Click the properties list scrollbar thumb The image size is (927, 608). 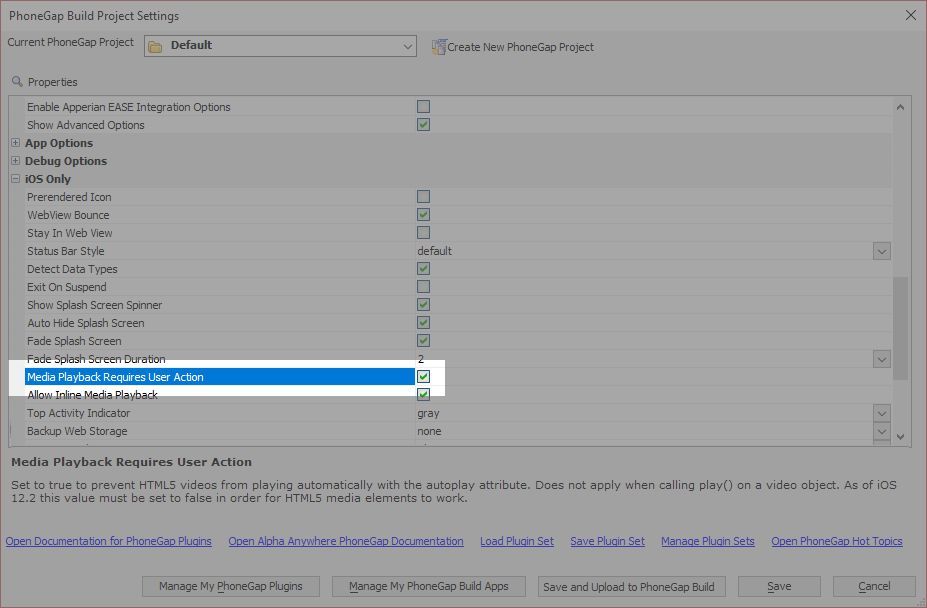900,328
